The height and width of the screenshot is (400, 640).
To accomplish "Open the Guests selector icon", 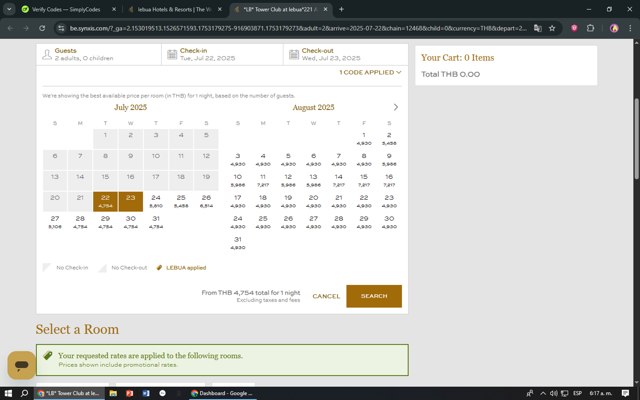I will click(x=47, y=54).
